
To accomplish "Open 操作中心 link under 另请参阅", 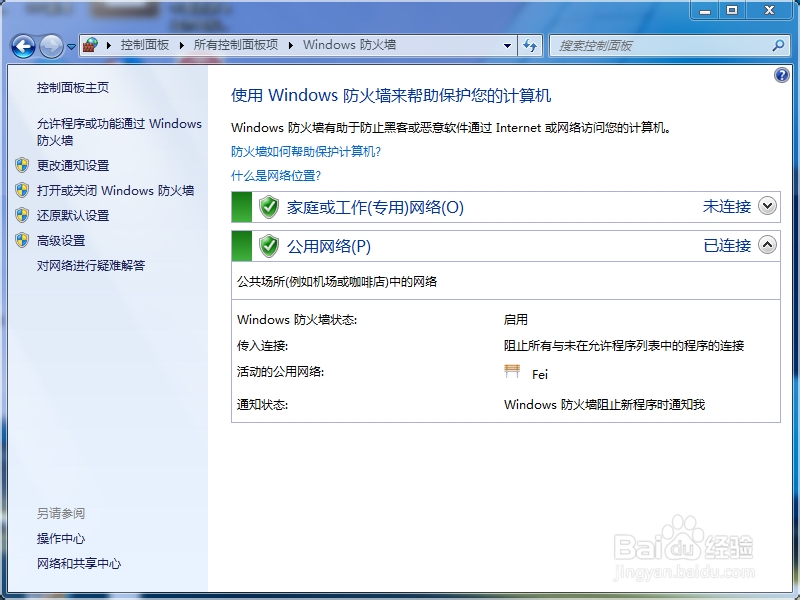I will point(61,538).
